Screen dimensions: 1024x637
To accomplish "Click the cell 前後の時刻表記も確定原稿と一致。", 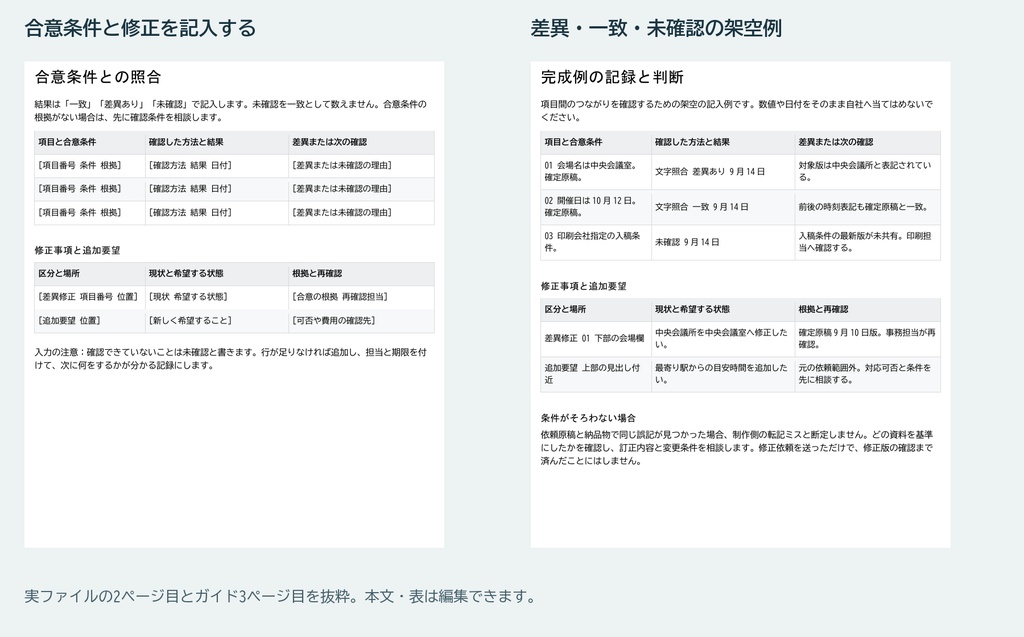I will tap(867, 206).
